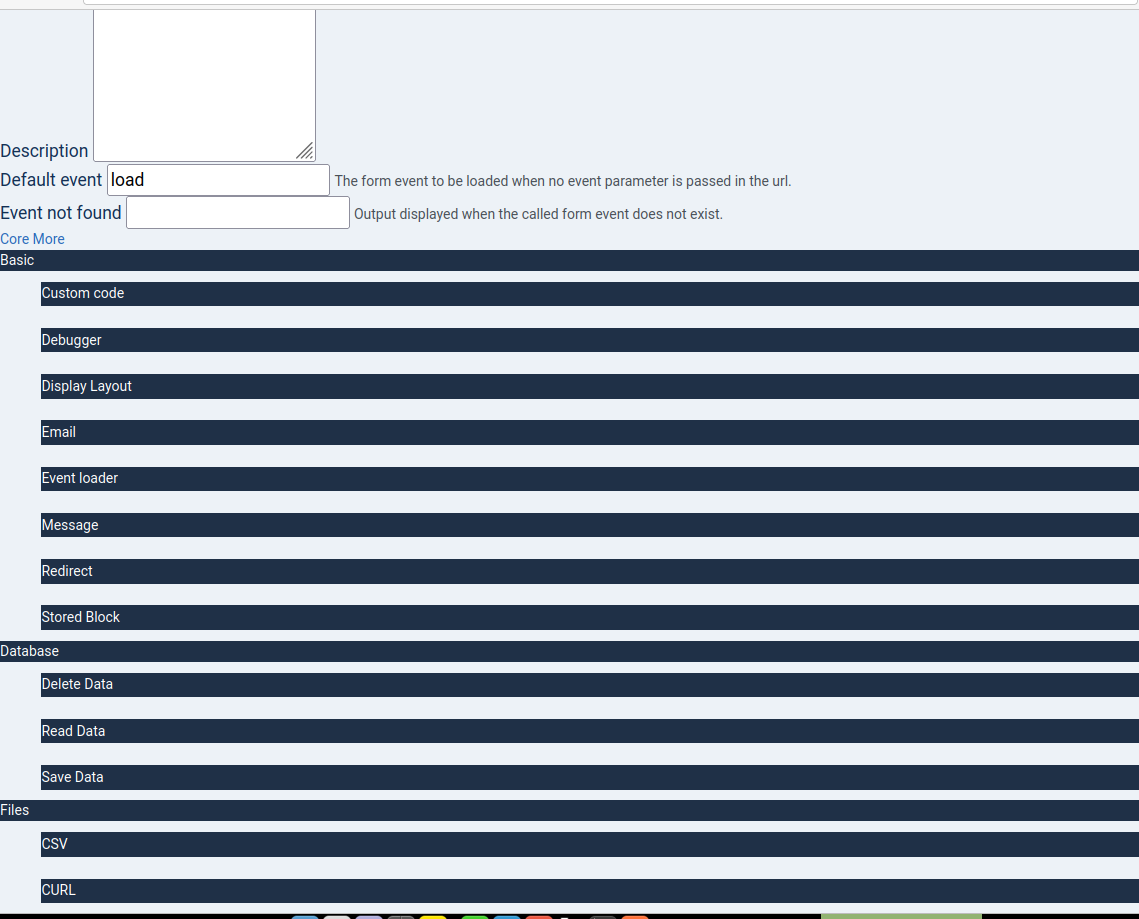Click the Event not found label

[60, 213]
